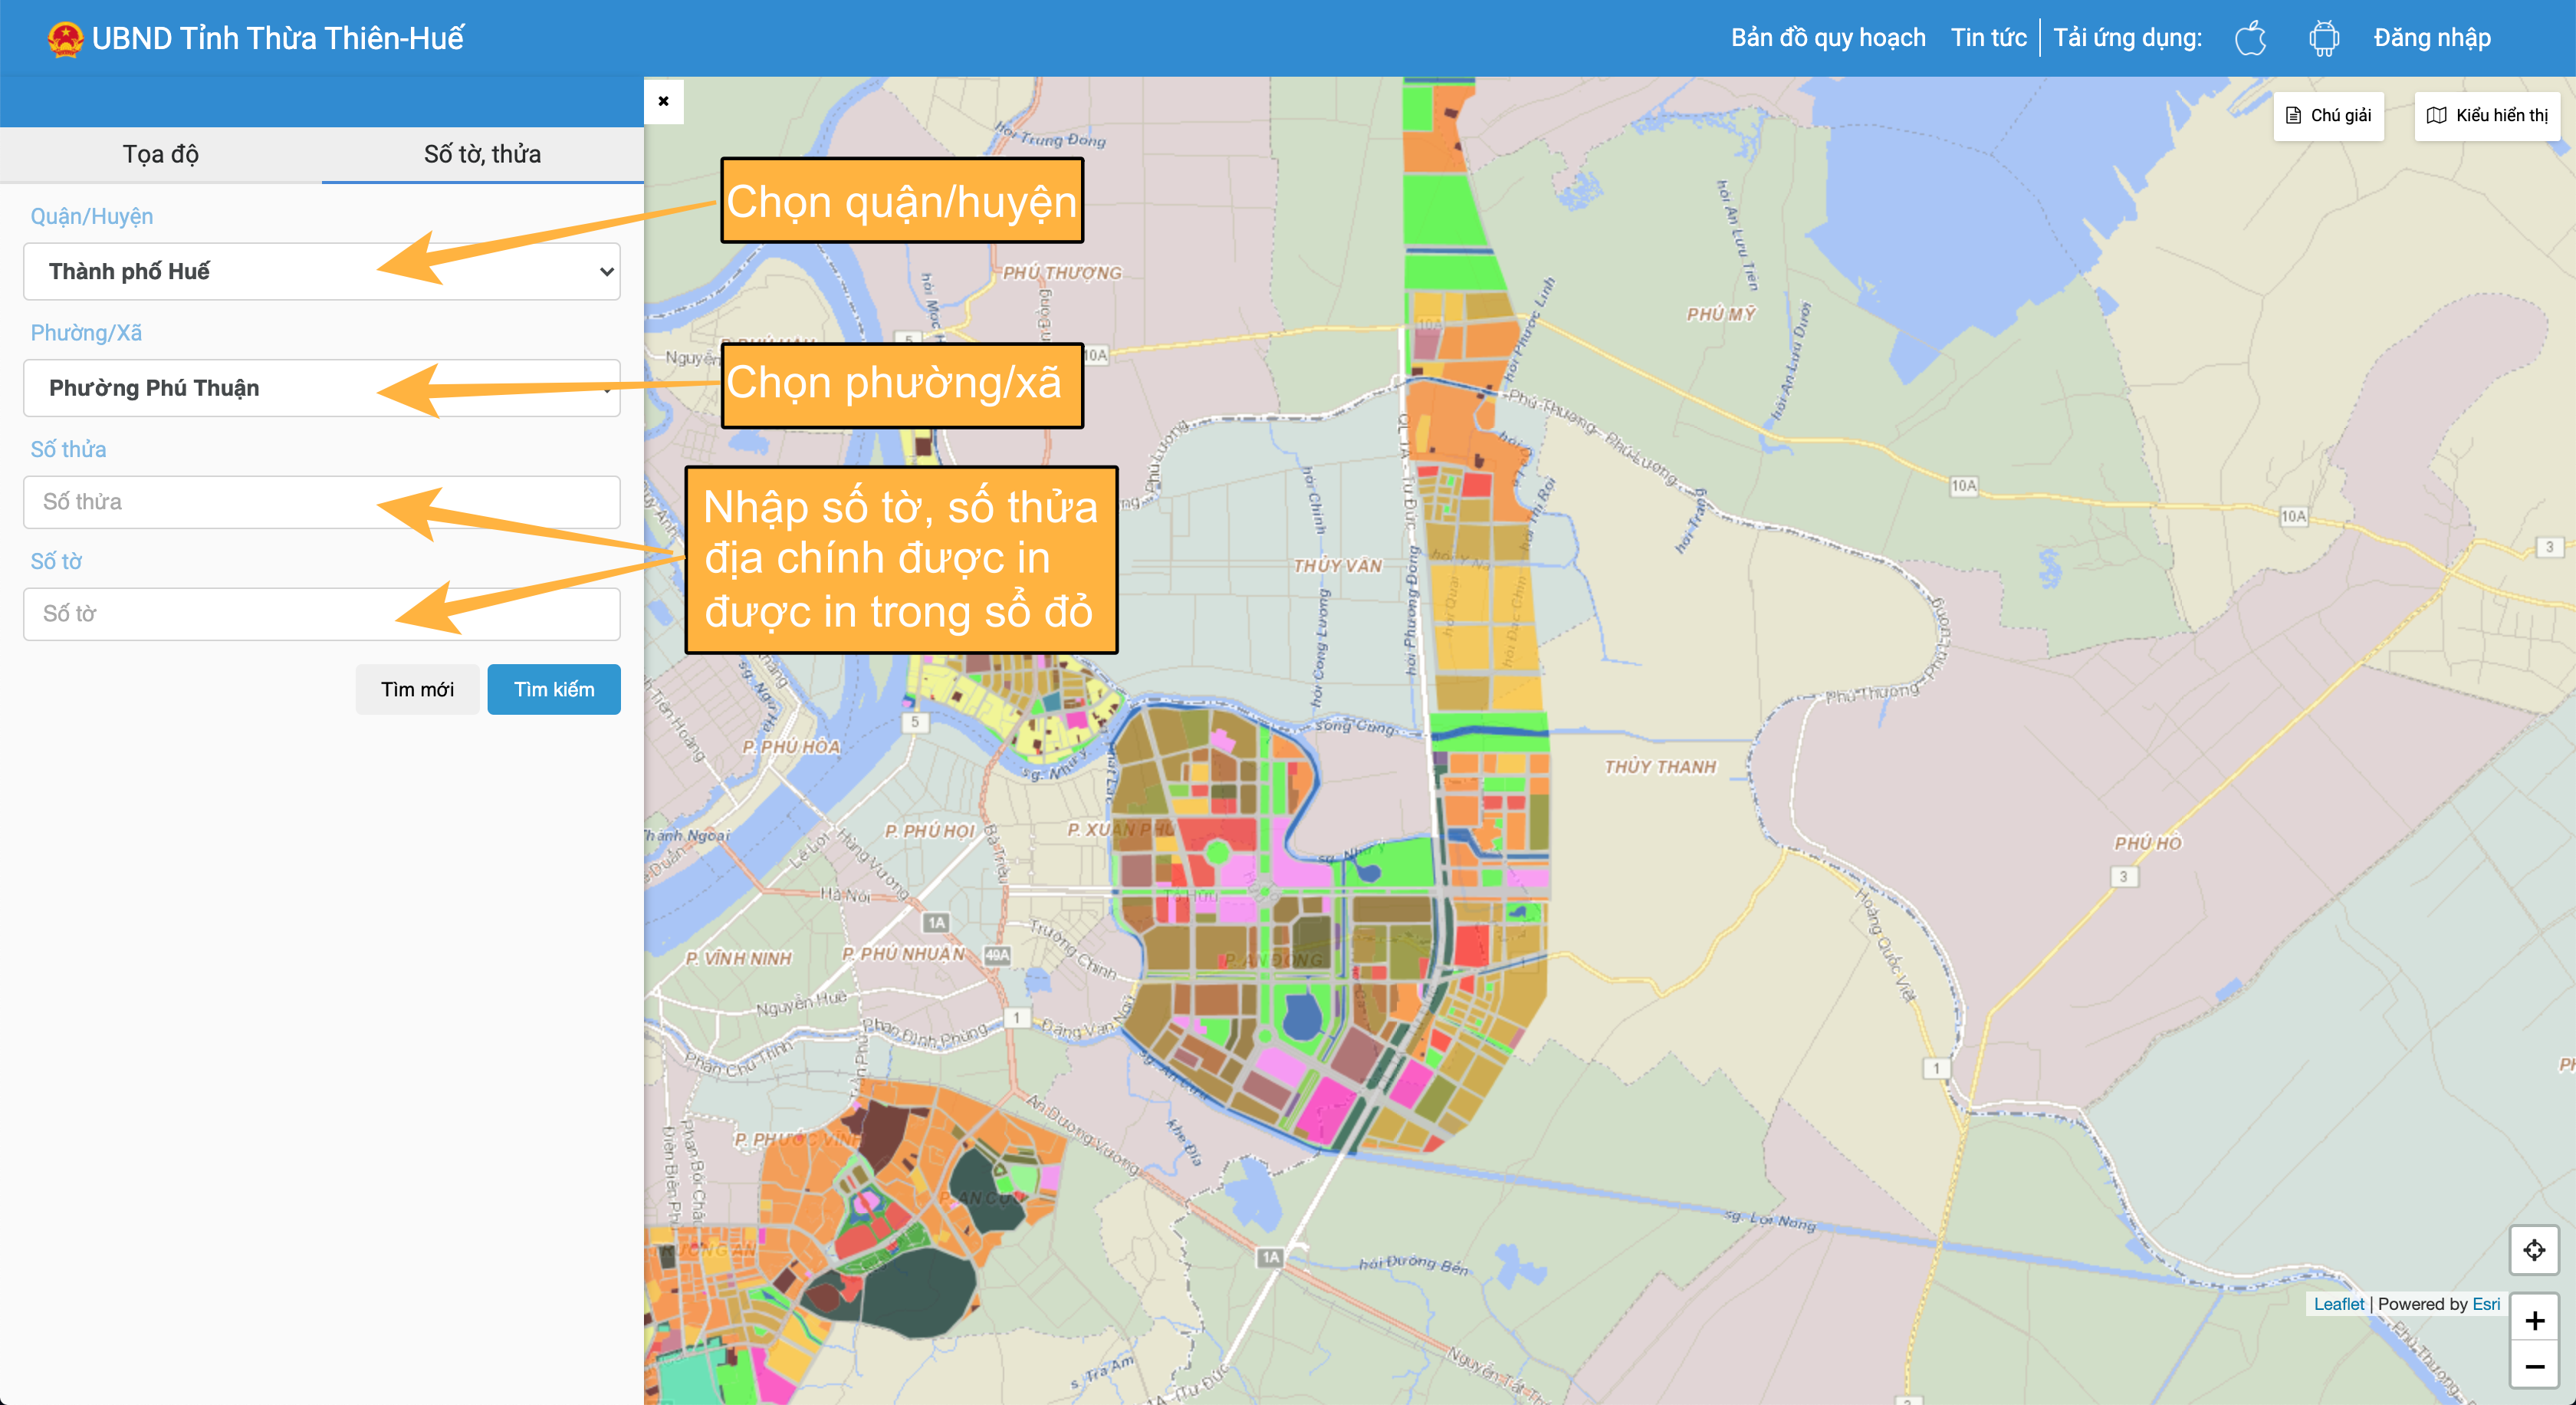Click the Đăng nhập login link

click(x=2431, y=38)
